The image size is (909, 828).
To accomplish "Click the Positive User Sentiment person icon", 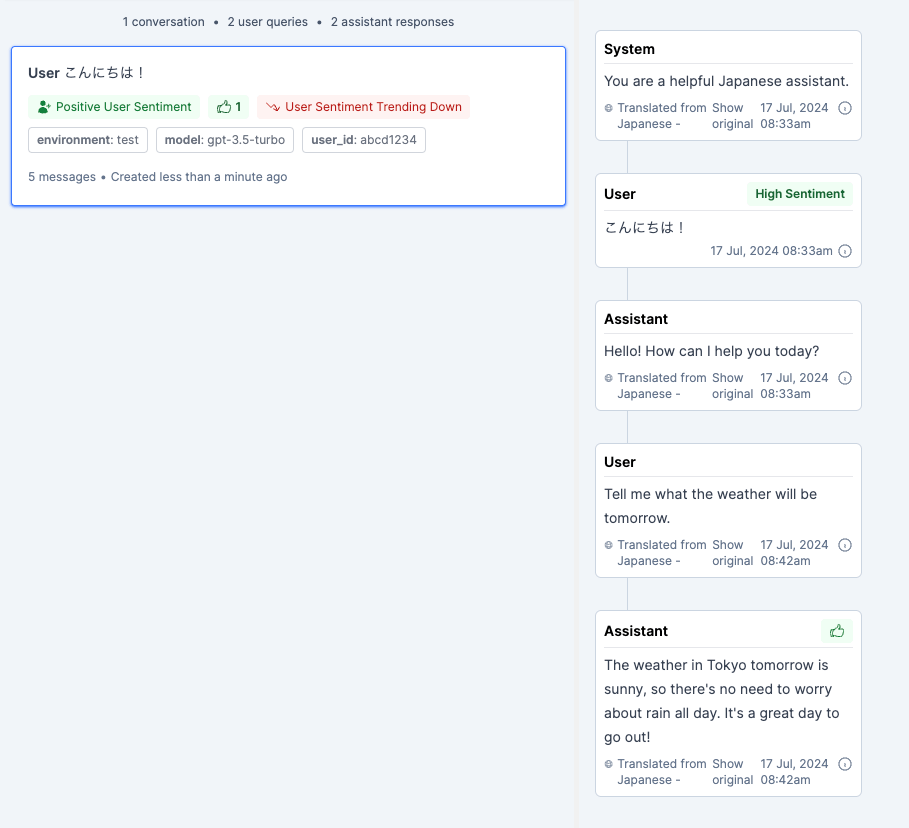I will click(x=44, y=107).
